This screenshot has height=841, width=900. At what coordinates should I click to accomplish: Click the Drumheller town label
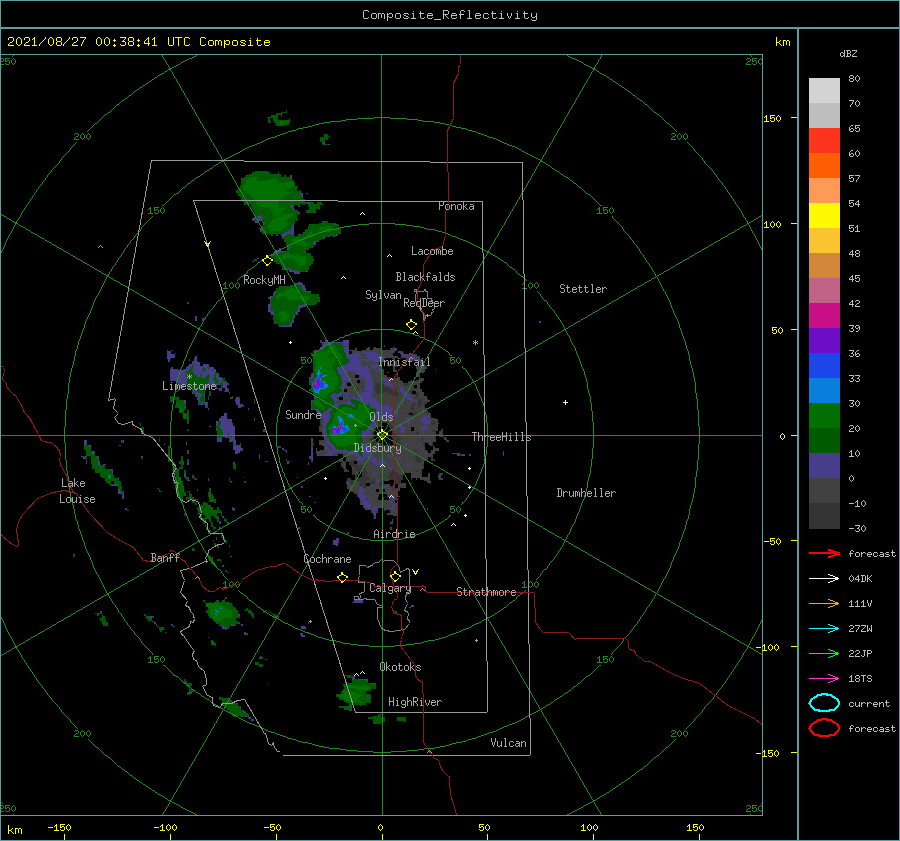click(x=586, y=493)
